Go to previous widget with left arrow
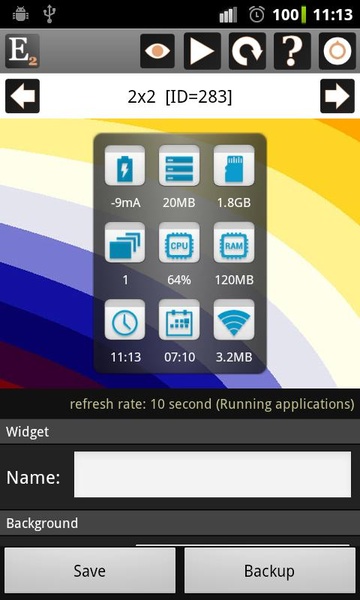This screenshot has width=360, height=600. 22,96
